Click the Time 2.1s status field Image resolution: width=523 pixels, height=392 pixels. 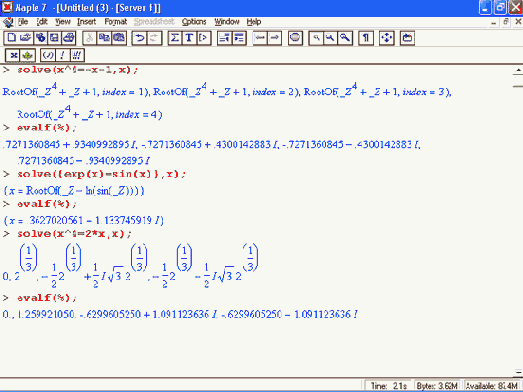389,386
